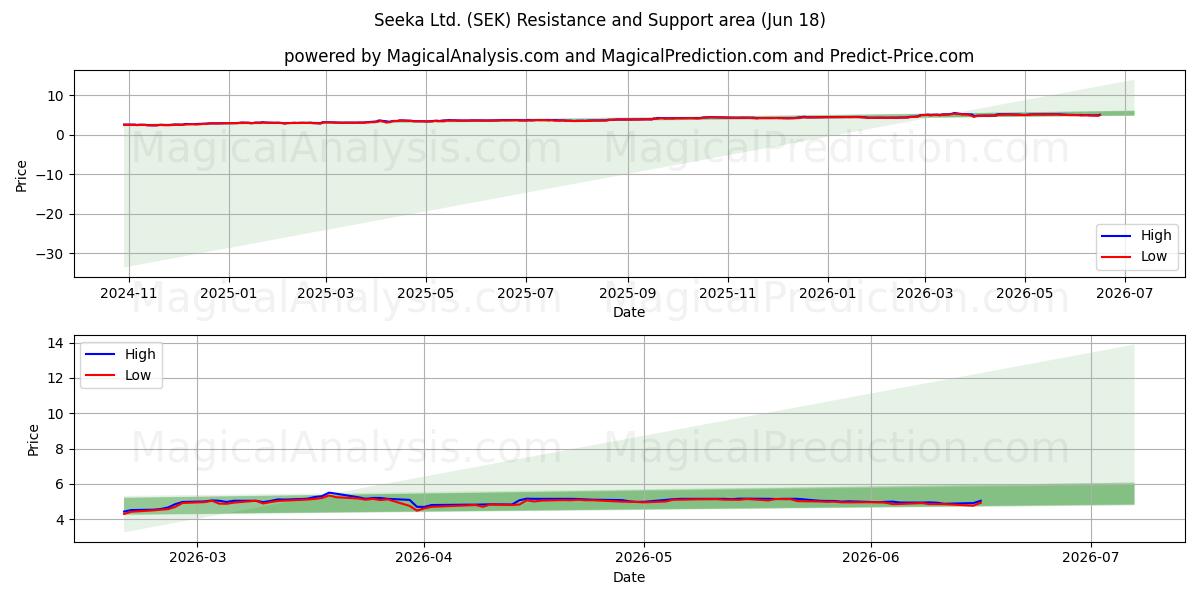
Task: Click the '2025-07' date tick label
Action: click(x=526, y=293)
